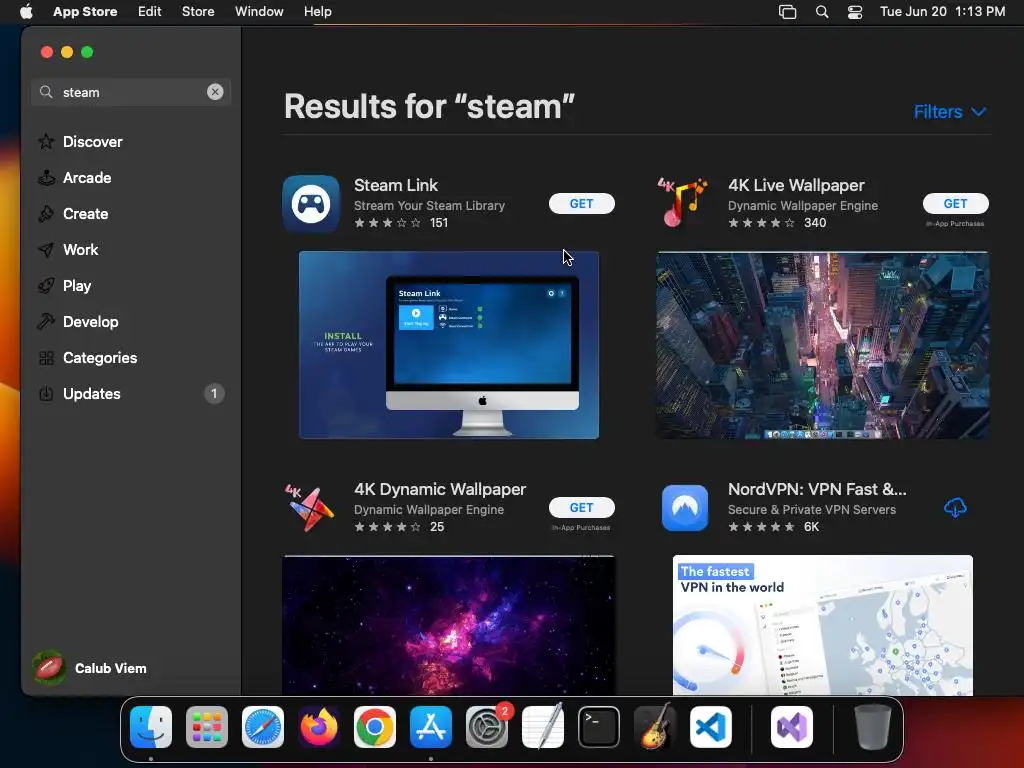Open the Apple menu

pyautogui.click(x=26, y=12)
